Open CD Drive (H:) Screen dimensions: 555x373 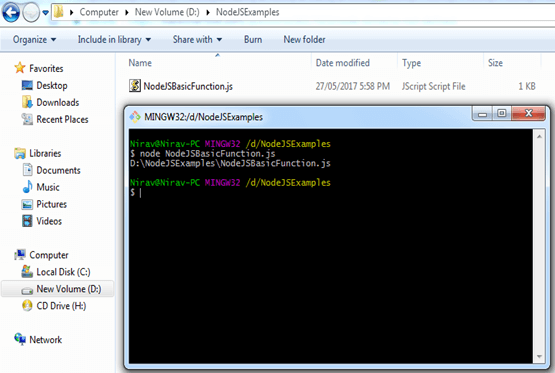point(61,306)
